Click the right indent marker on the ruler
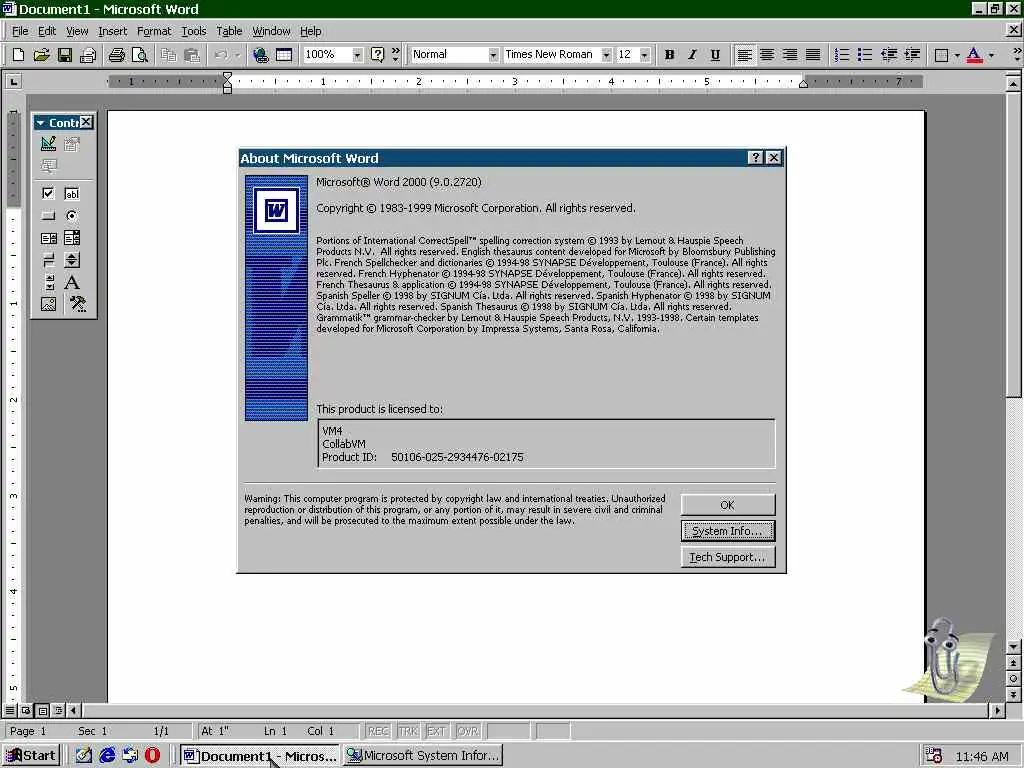 (803, 84)
